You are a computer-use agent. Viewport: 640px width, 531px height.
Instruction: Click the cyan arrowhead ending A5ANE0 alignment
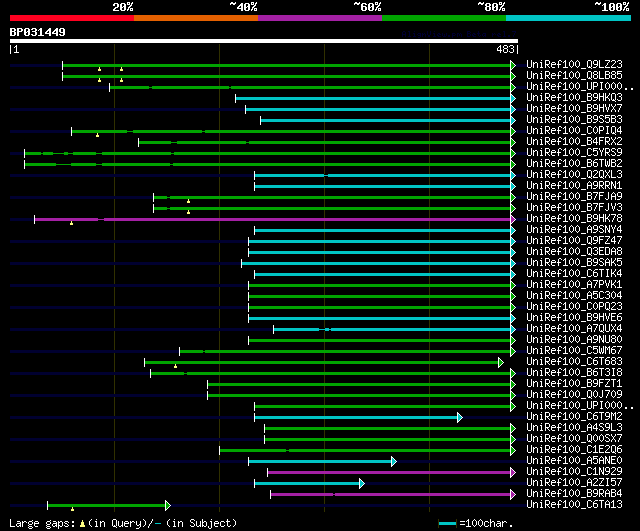393,462
